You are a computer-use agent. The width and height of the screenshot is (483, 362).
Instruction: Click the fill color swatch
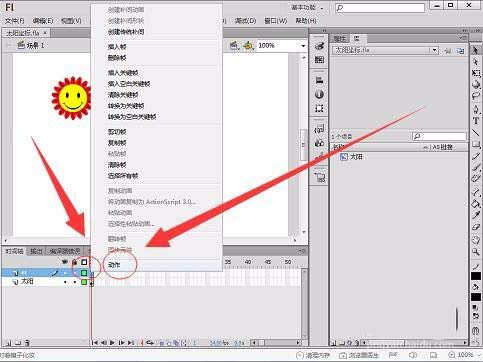coord(476,297)
